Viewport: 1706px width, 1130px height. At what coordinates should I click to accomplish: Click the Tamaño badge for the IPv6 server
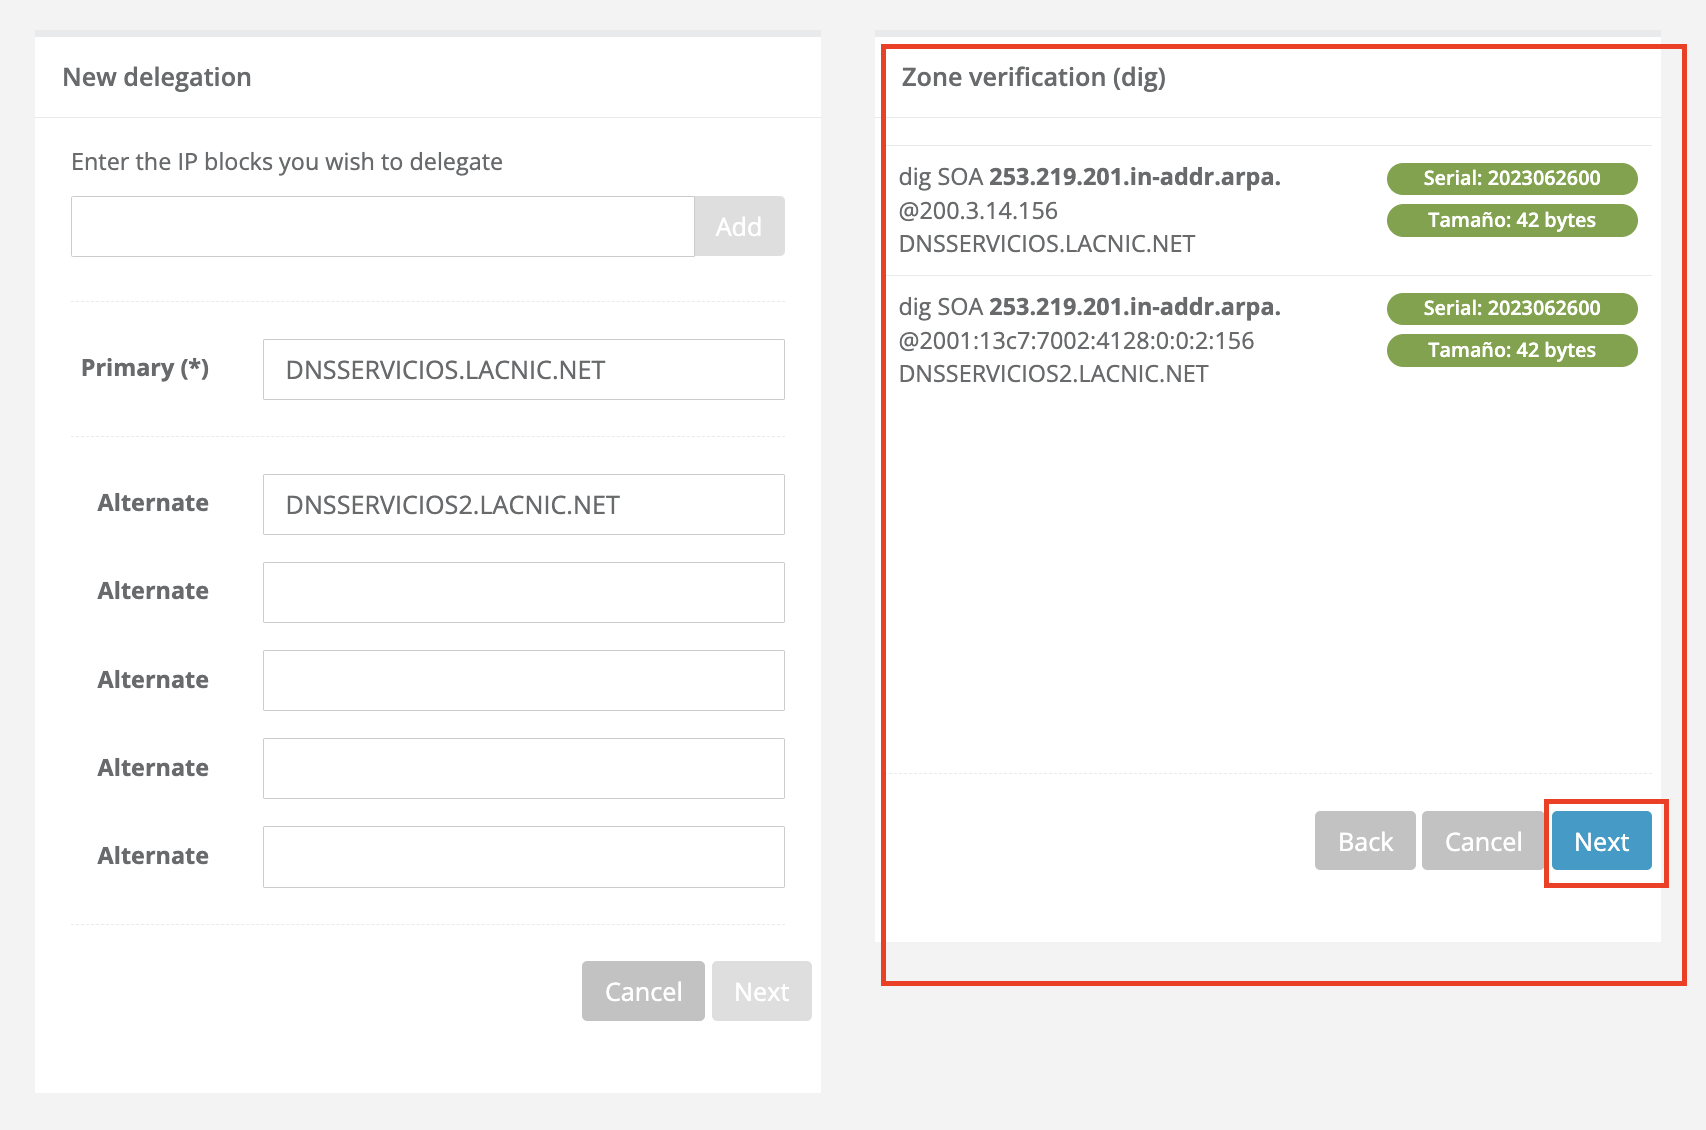[x=1511, y=351]
